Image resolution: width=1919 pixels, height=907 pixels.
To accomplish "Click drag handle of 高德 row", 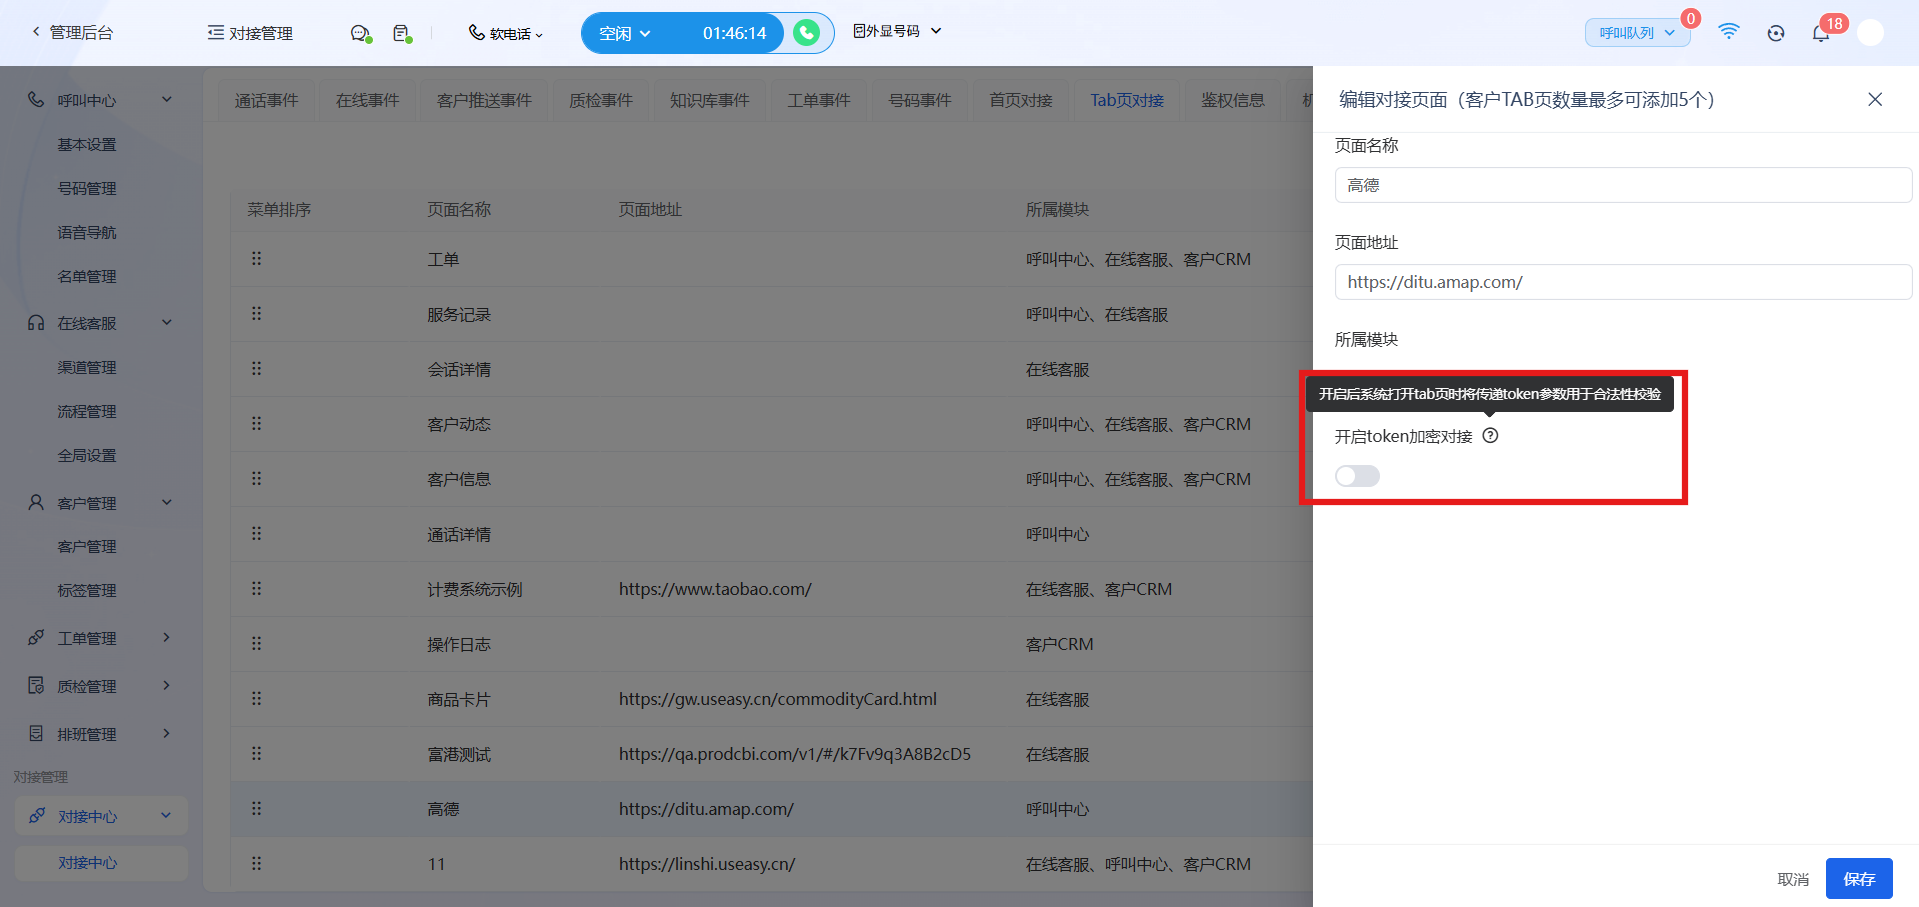I will [257, 809].
